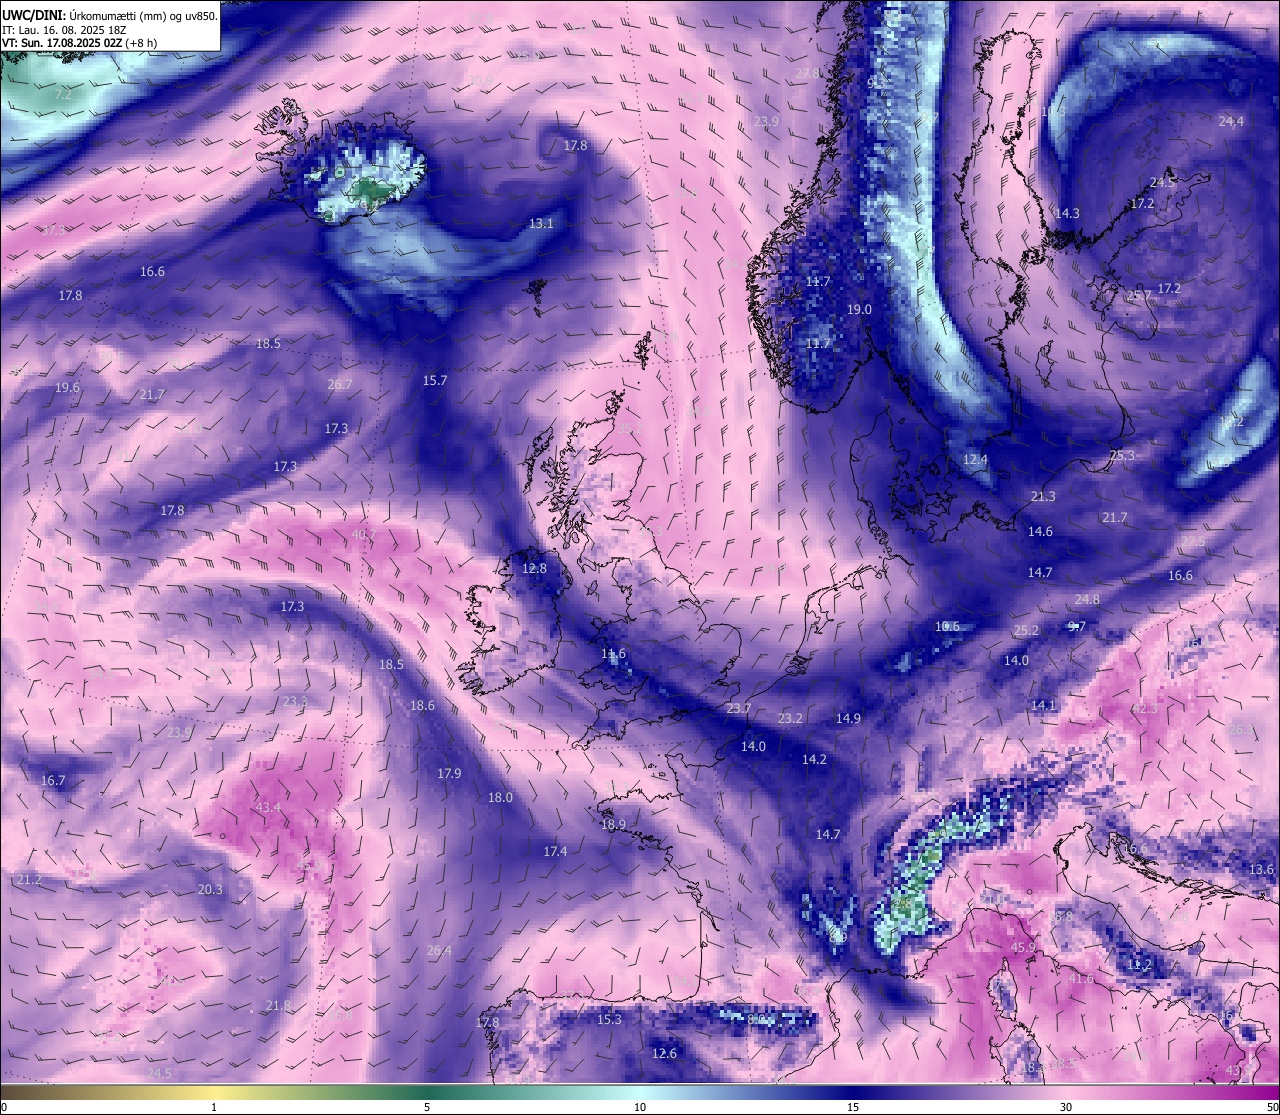Click the 18.0 value on the map
1280x1115 pixels.
[x=500, y=798]
